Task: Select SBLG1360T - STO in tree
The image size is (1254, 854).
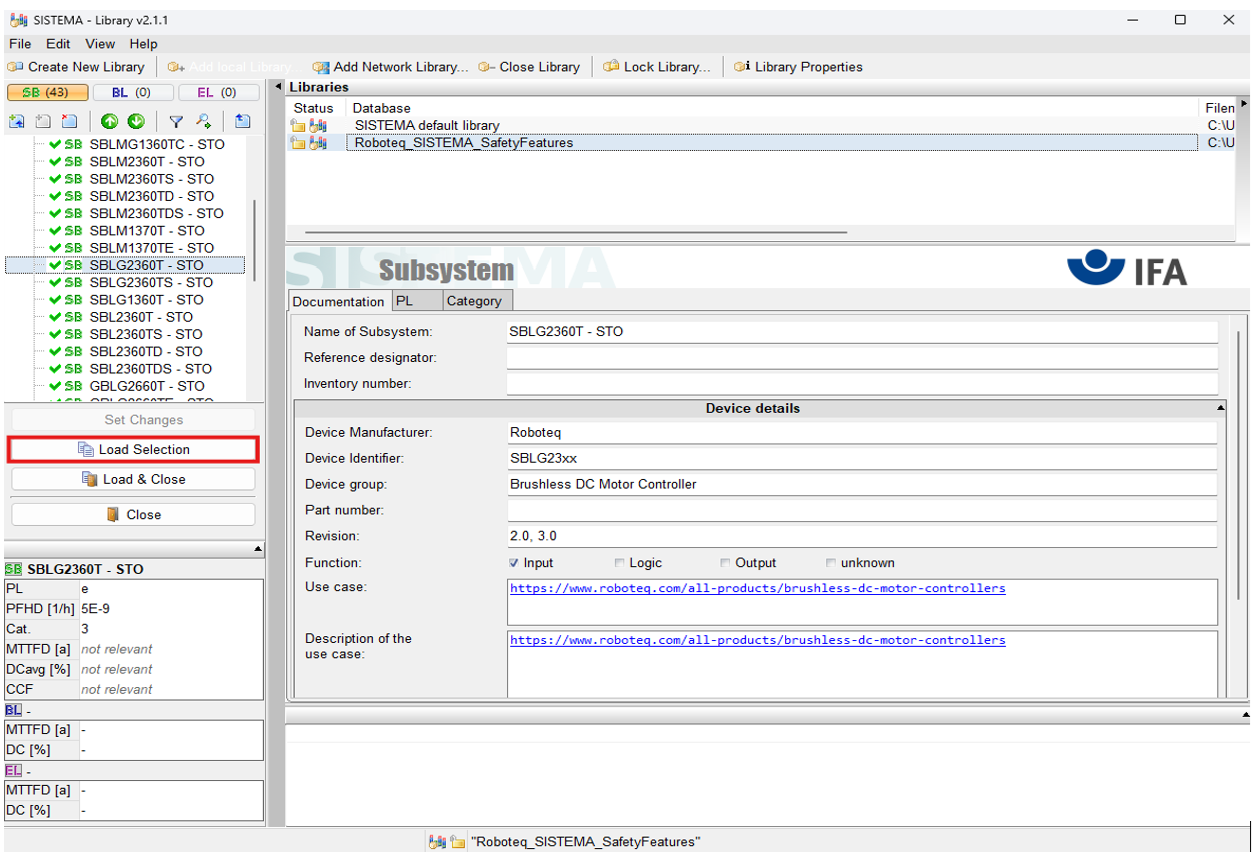Action: point(146,300)
